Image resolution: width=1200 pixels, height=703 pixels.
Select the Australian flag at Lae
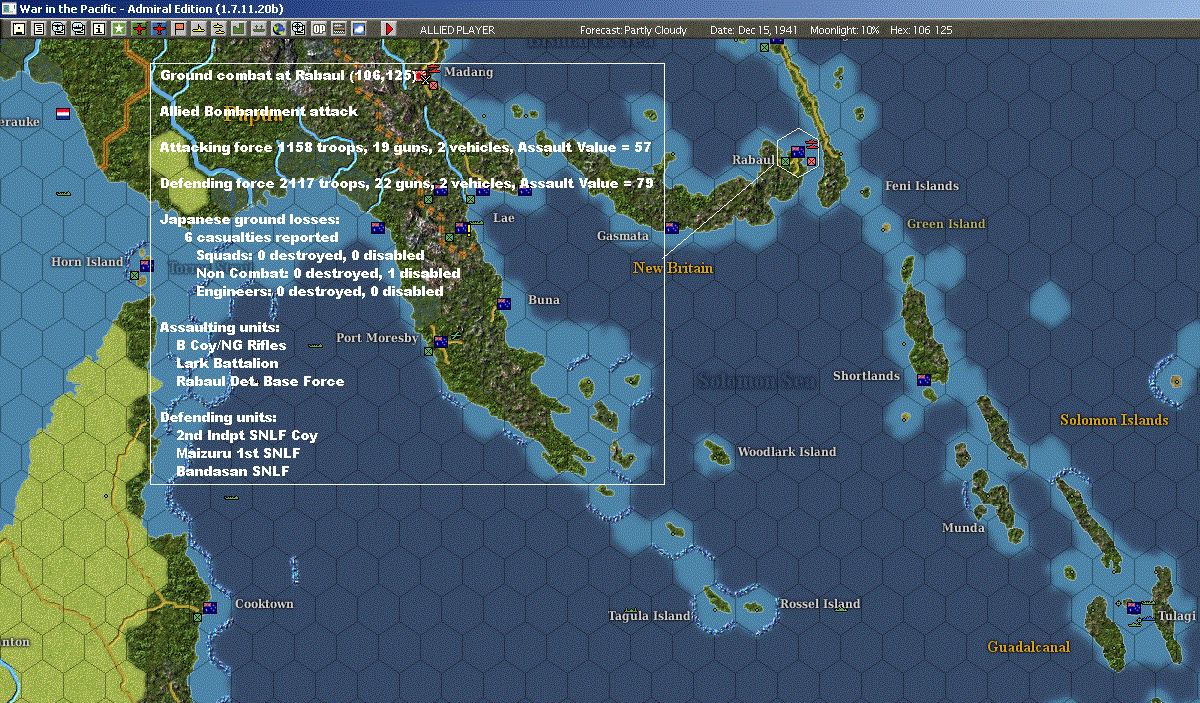pos(461,228)
